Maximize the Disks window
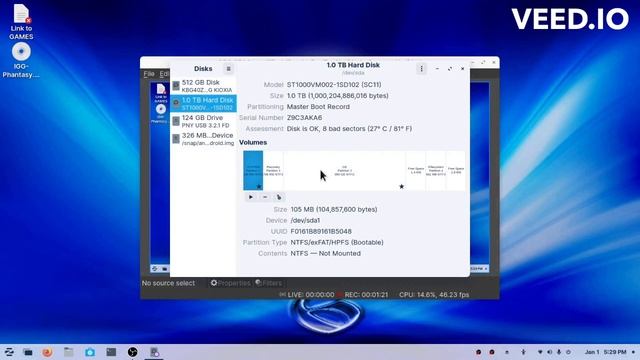The image size is (640, 360). coord(450,69)
